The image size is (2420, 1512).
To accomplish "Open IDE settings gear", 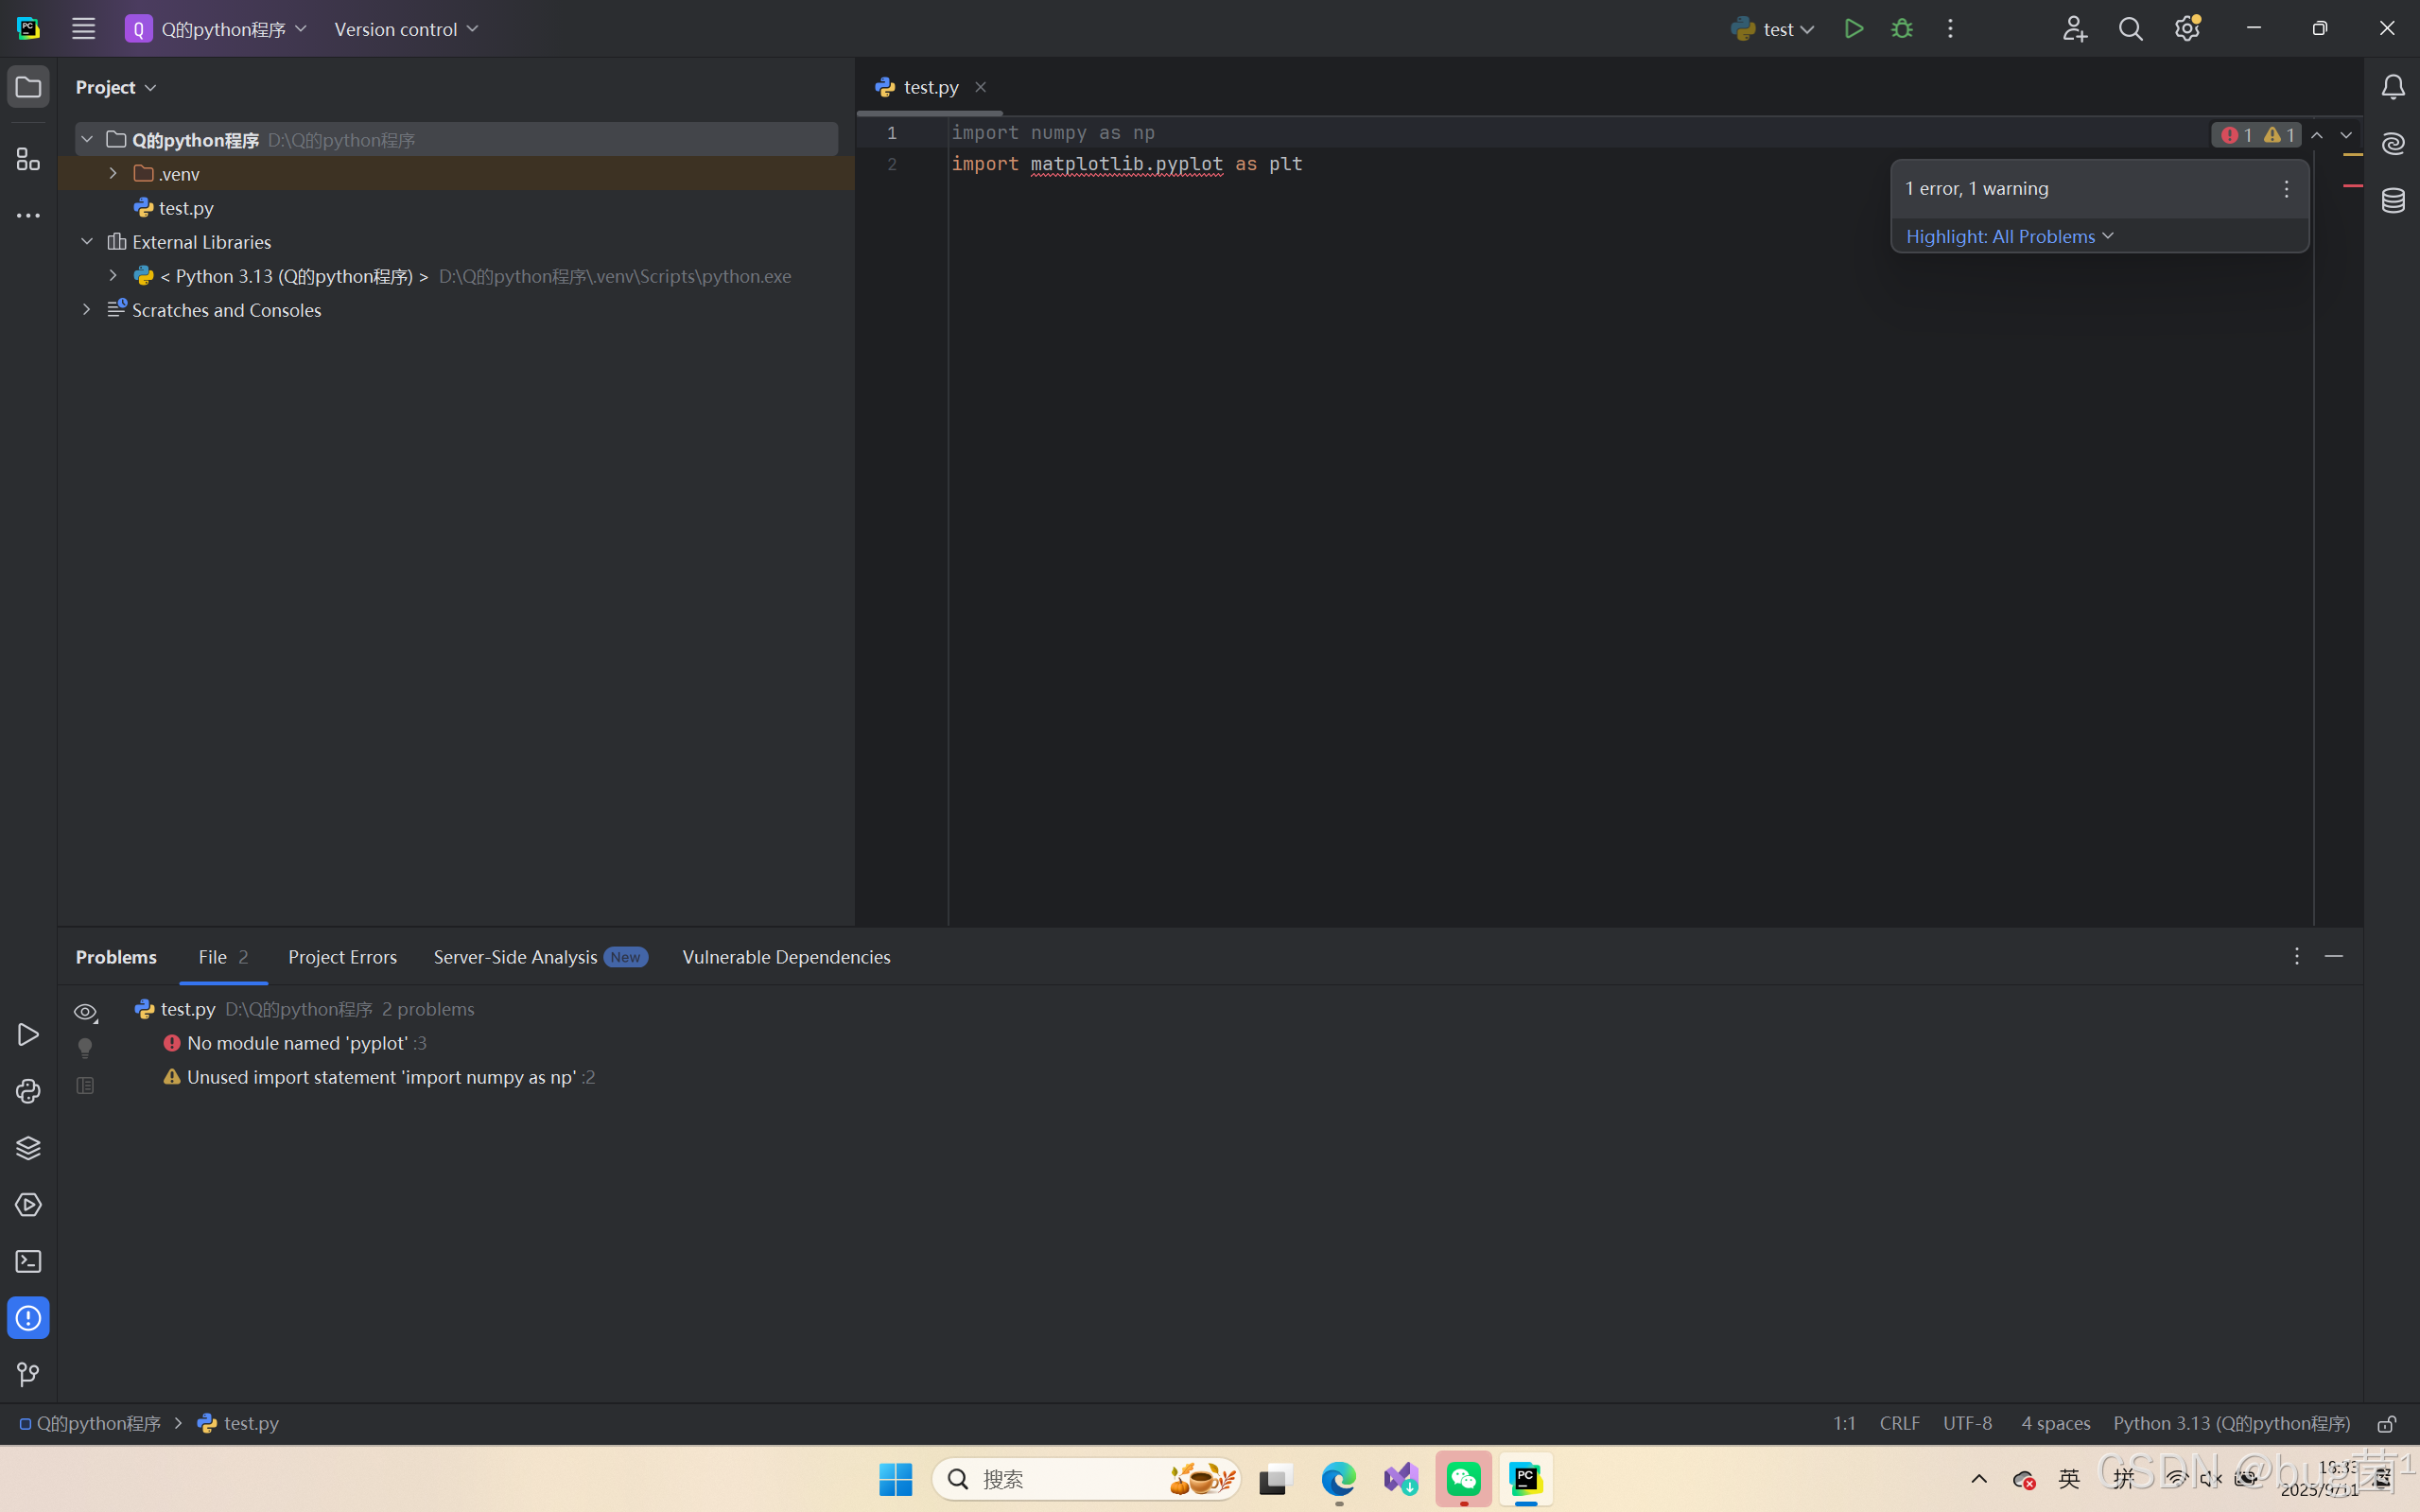I will (x=2187, y=29).
